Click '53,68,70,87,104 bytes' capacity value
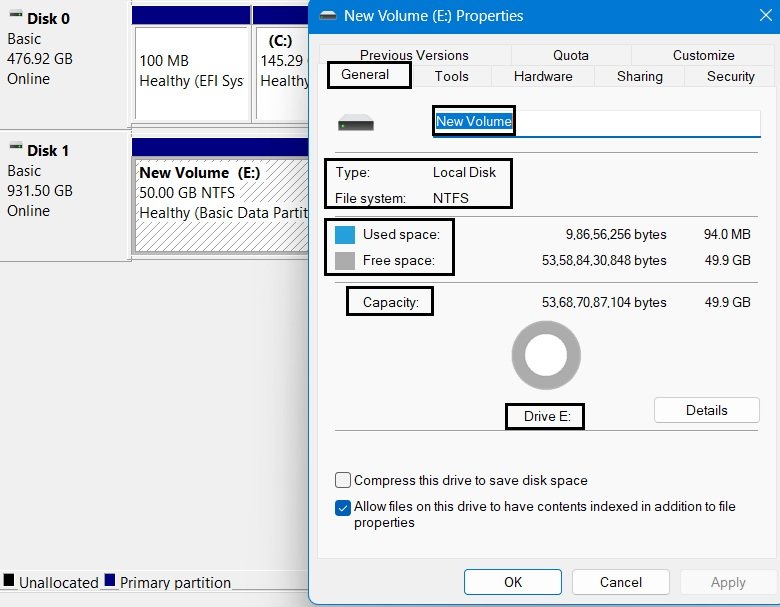This screenshot has height=607, width=780. click(604, 302)
